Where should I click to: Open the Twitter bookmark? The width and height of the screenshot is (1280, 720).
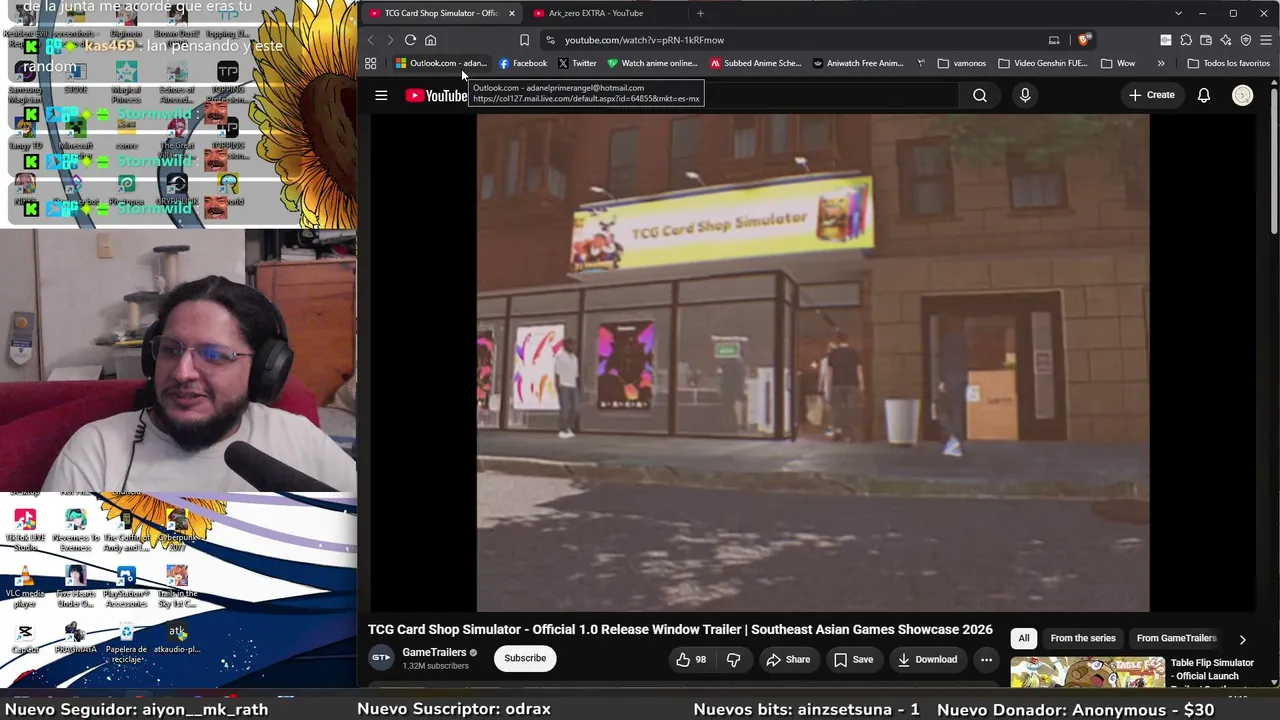[577, 63]
